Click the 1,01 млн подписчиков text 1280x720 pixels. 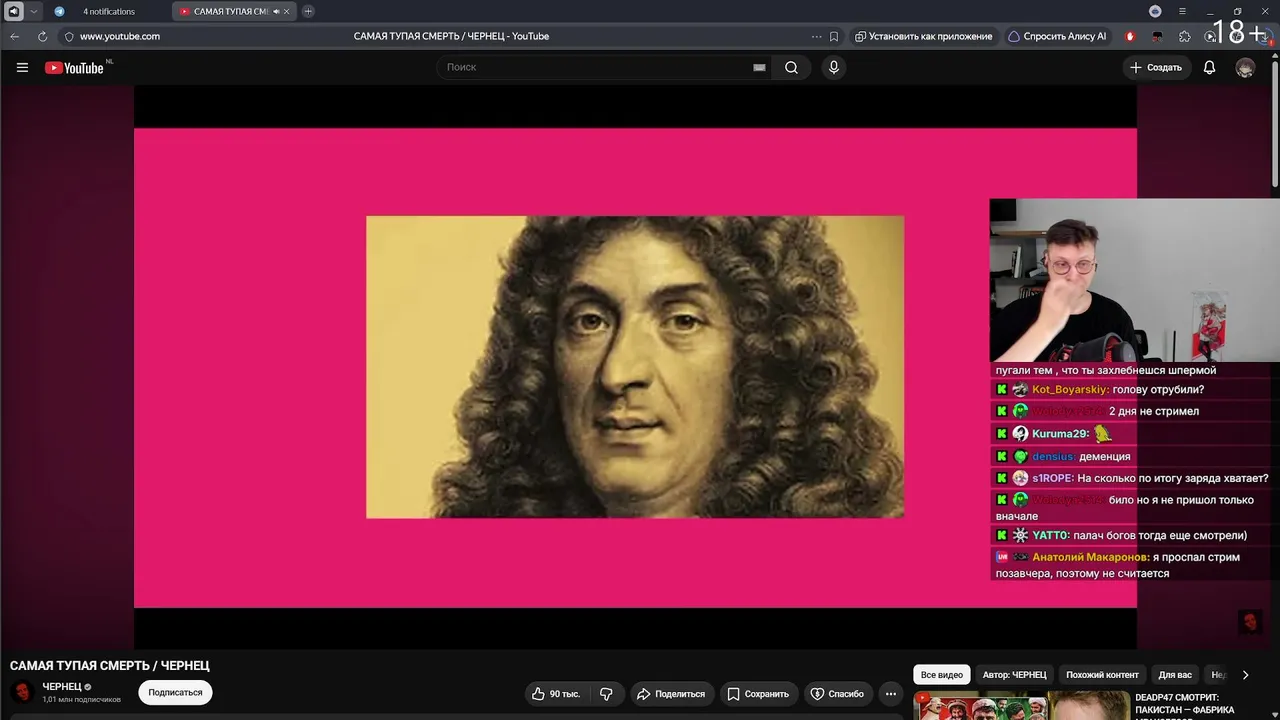coord(81,700)
